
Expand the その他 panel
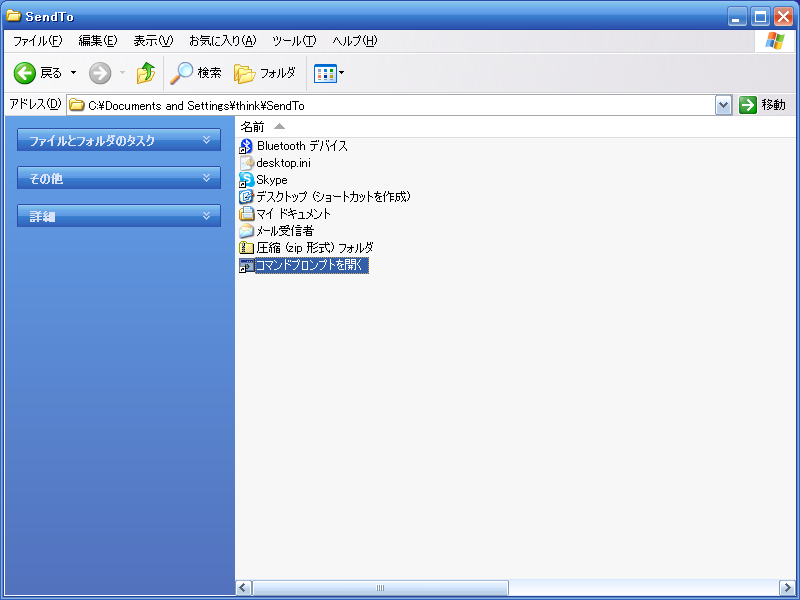click(119, 178)
